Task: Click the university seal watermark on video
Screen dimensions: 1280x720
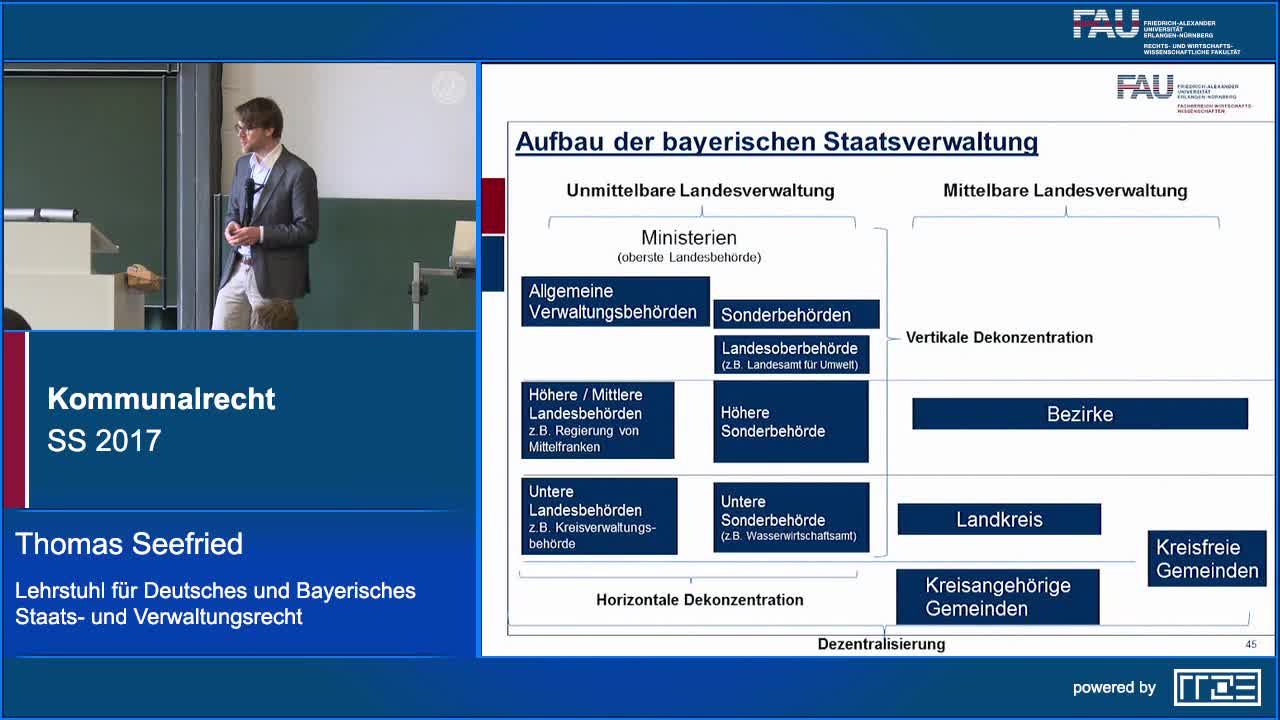Action: click(x=449, y=88)
